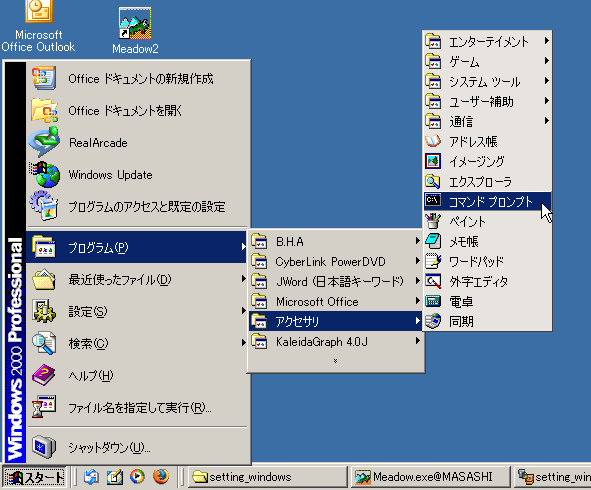Launch メモ帳 notepad entry
The height and width of the screenshot is (490, 591).
487,241
